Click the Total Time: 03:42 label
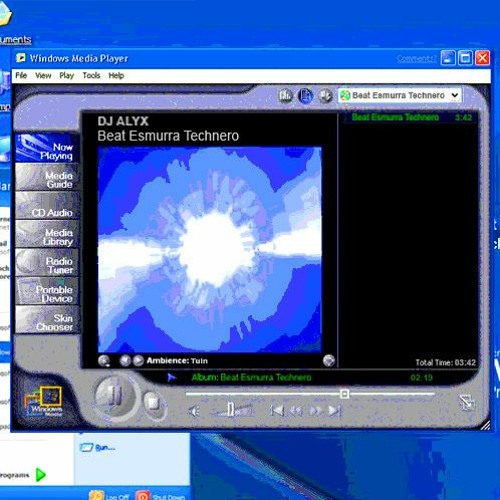 coord(445,362)
